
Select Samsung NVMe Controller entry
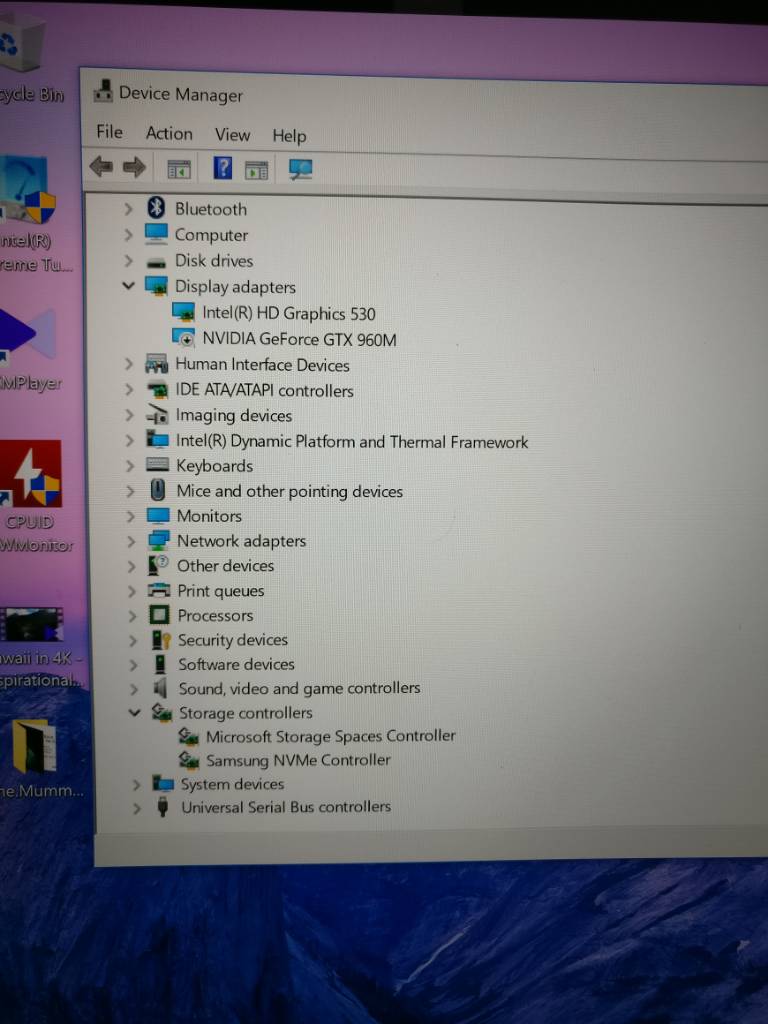pos(298,760)
